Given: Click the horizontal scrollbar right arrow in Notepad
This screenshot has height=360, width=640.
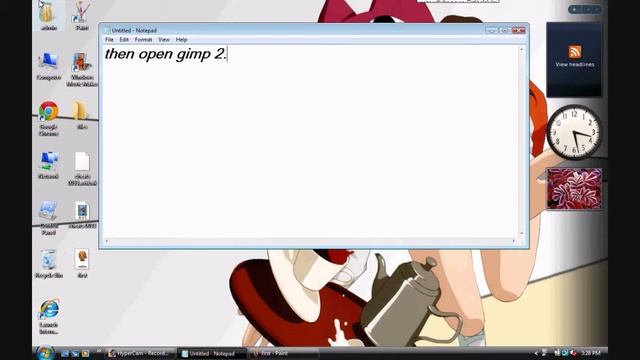Looking at the screenshot, I should [x=513, y=241].
